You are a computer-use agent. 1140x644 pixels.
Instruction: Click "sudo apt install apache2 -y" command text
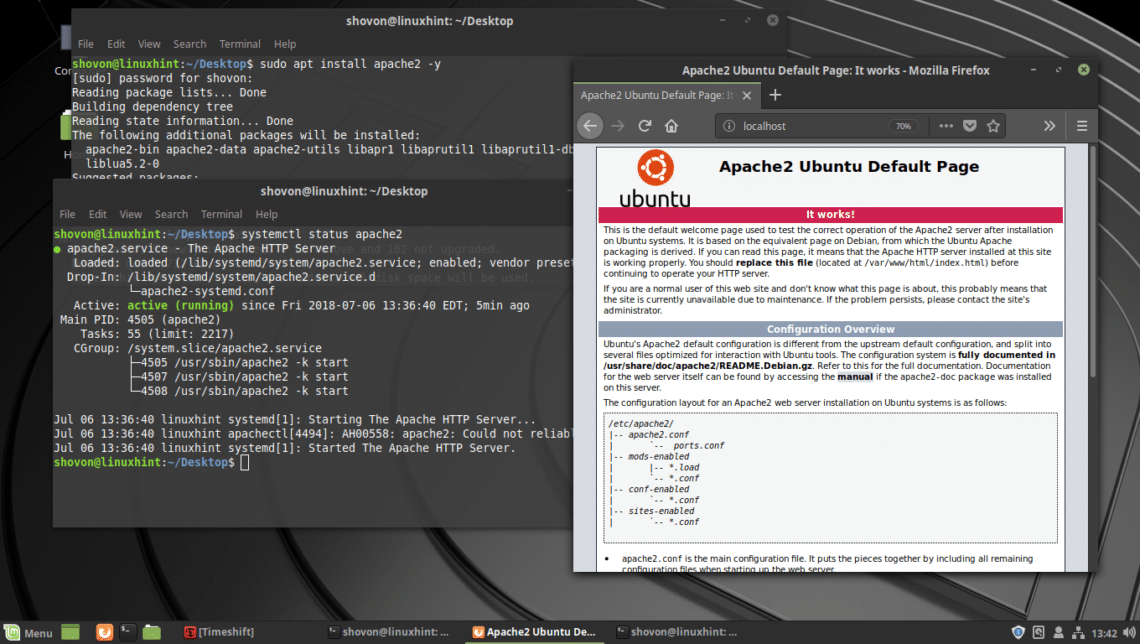350,64
